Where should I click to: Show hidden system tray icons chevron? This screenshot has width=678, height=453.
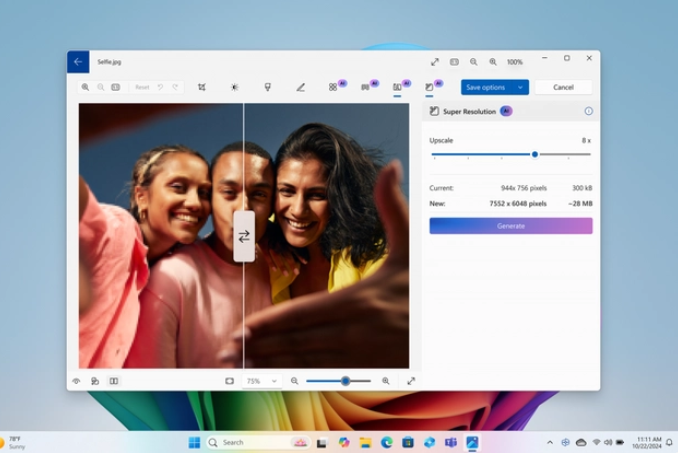click(550, 443)
